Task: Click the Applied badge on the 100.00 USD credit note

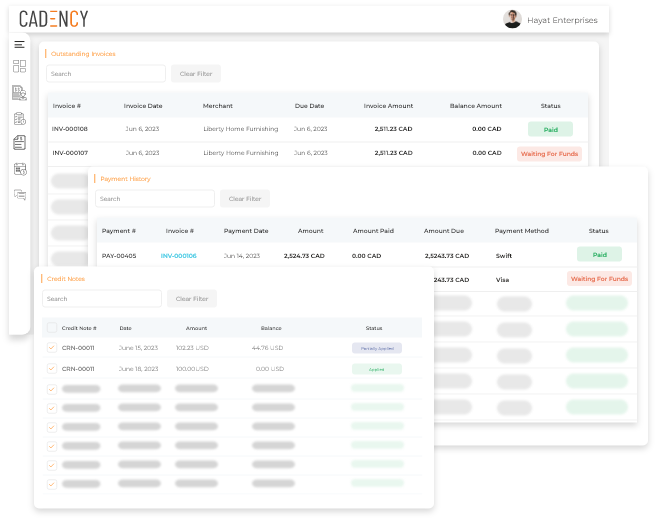Action: tap(377, 369)
